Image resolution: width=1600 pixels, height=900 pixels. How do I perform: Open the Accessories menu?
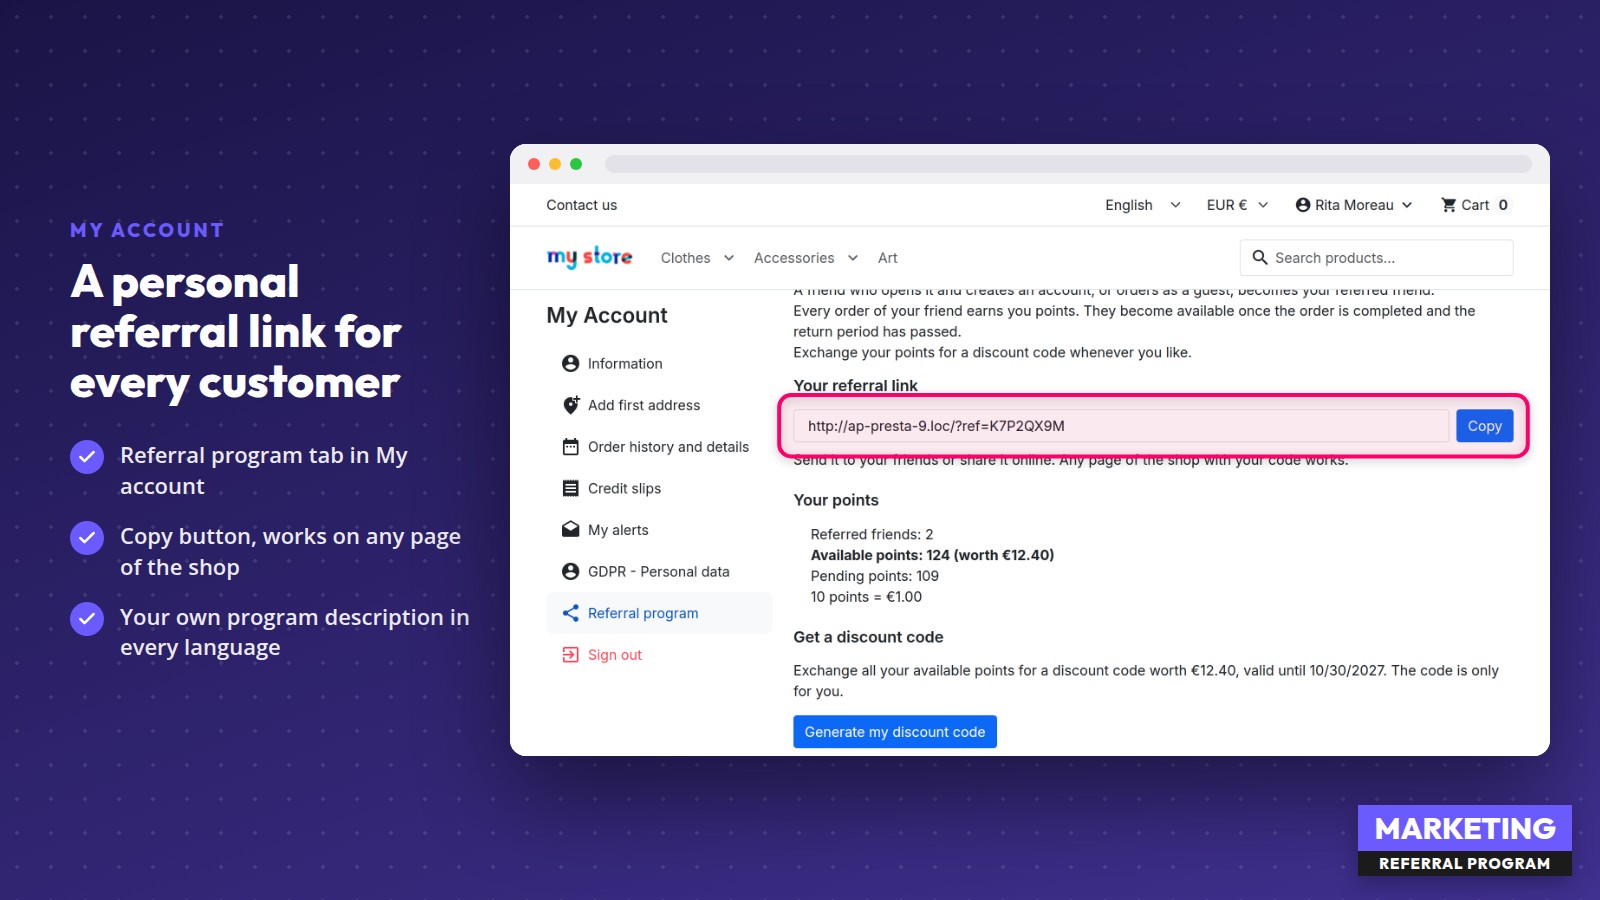(806, 258)
